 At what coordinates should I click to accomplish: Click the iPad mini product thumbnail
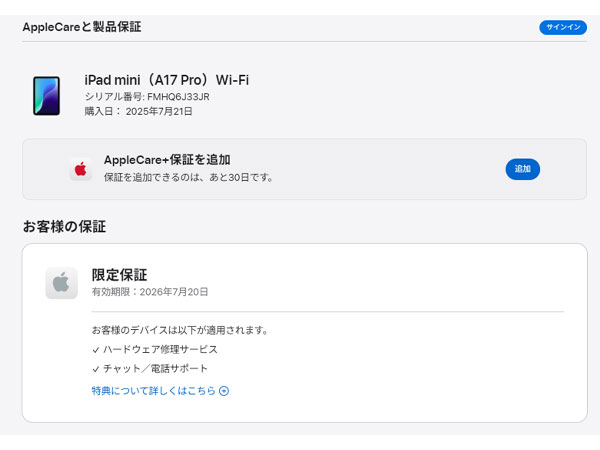point(46,96)
